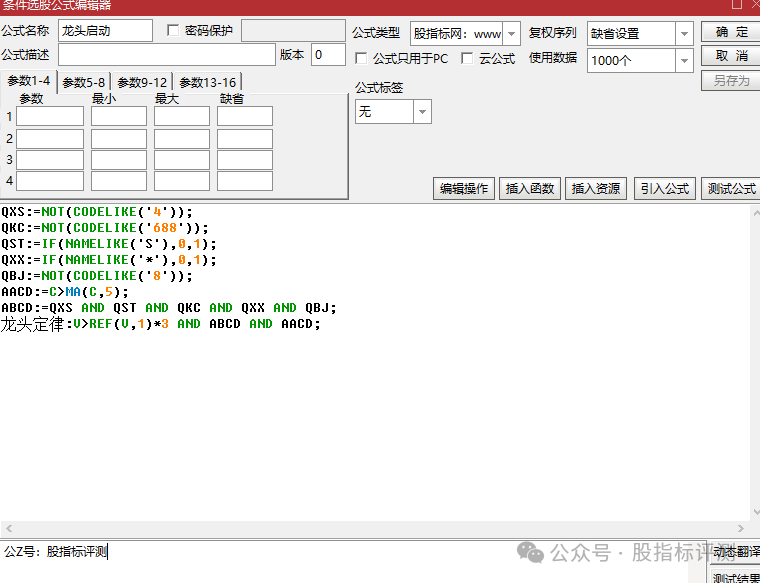
Task: Click the editor's vertical scrollbar down arrow
Action: pos(756,512)
